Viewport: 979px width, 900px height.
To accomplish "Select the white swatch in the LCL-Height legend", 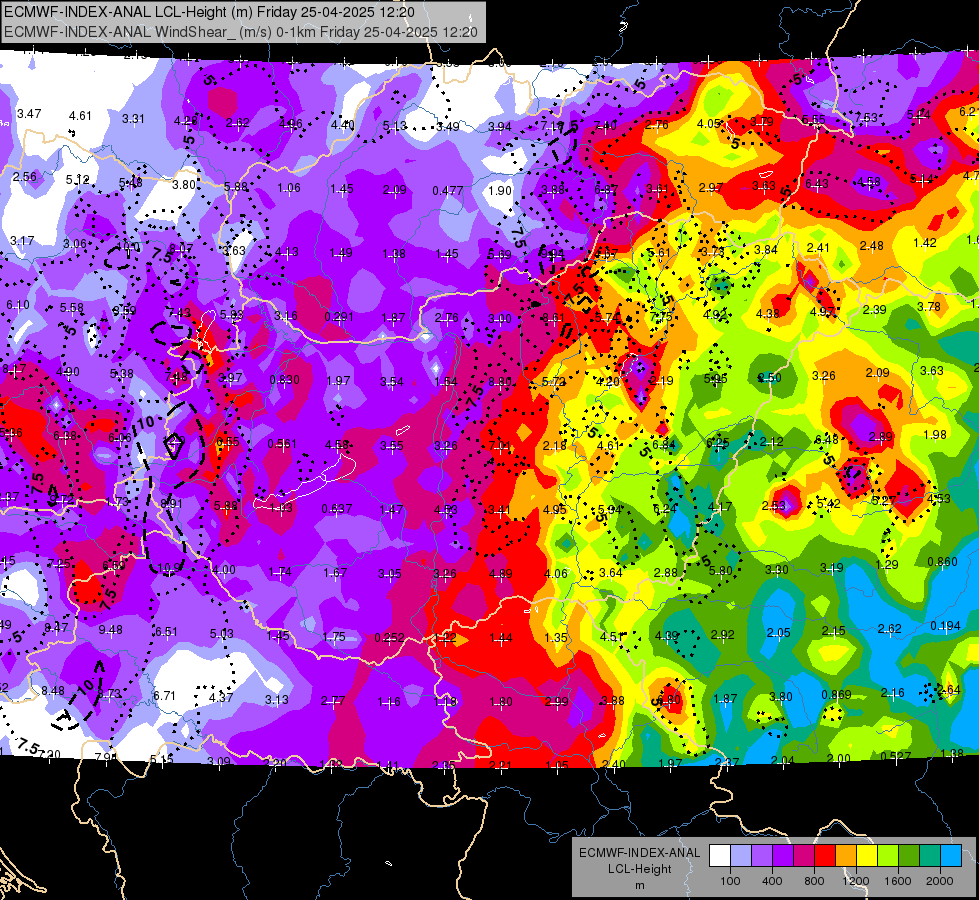I will 720,856.
